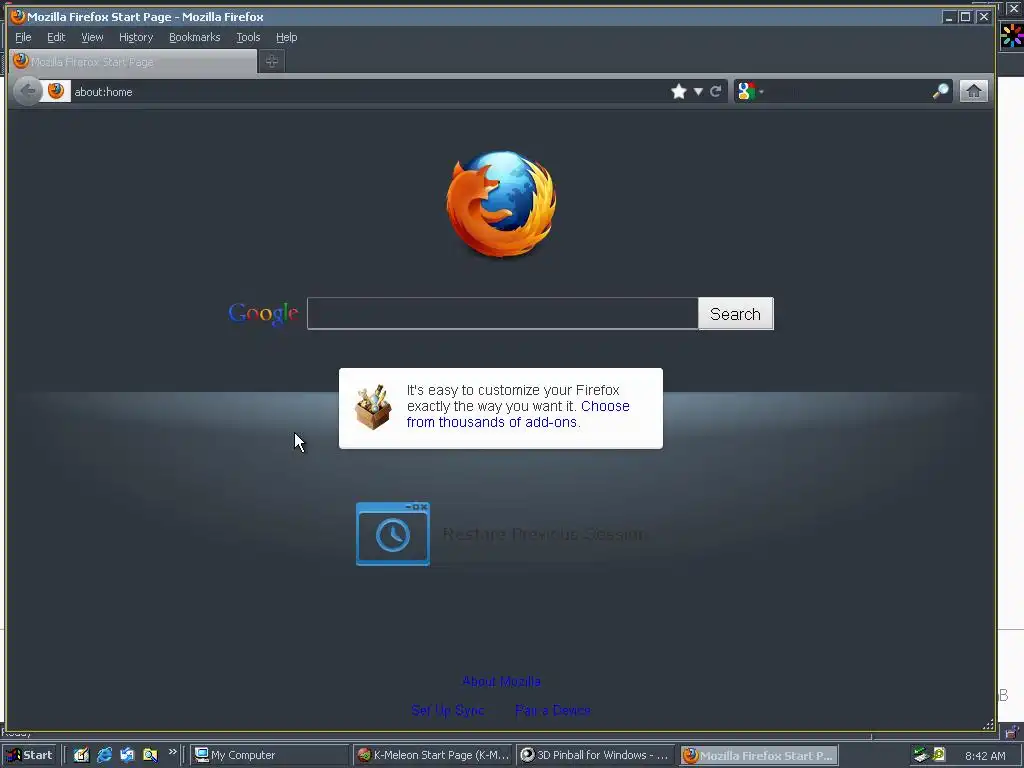Click the Search button
The image size is (1024, 768).
pos(735,313)
